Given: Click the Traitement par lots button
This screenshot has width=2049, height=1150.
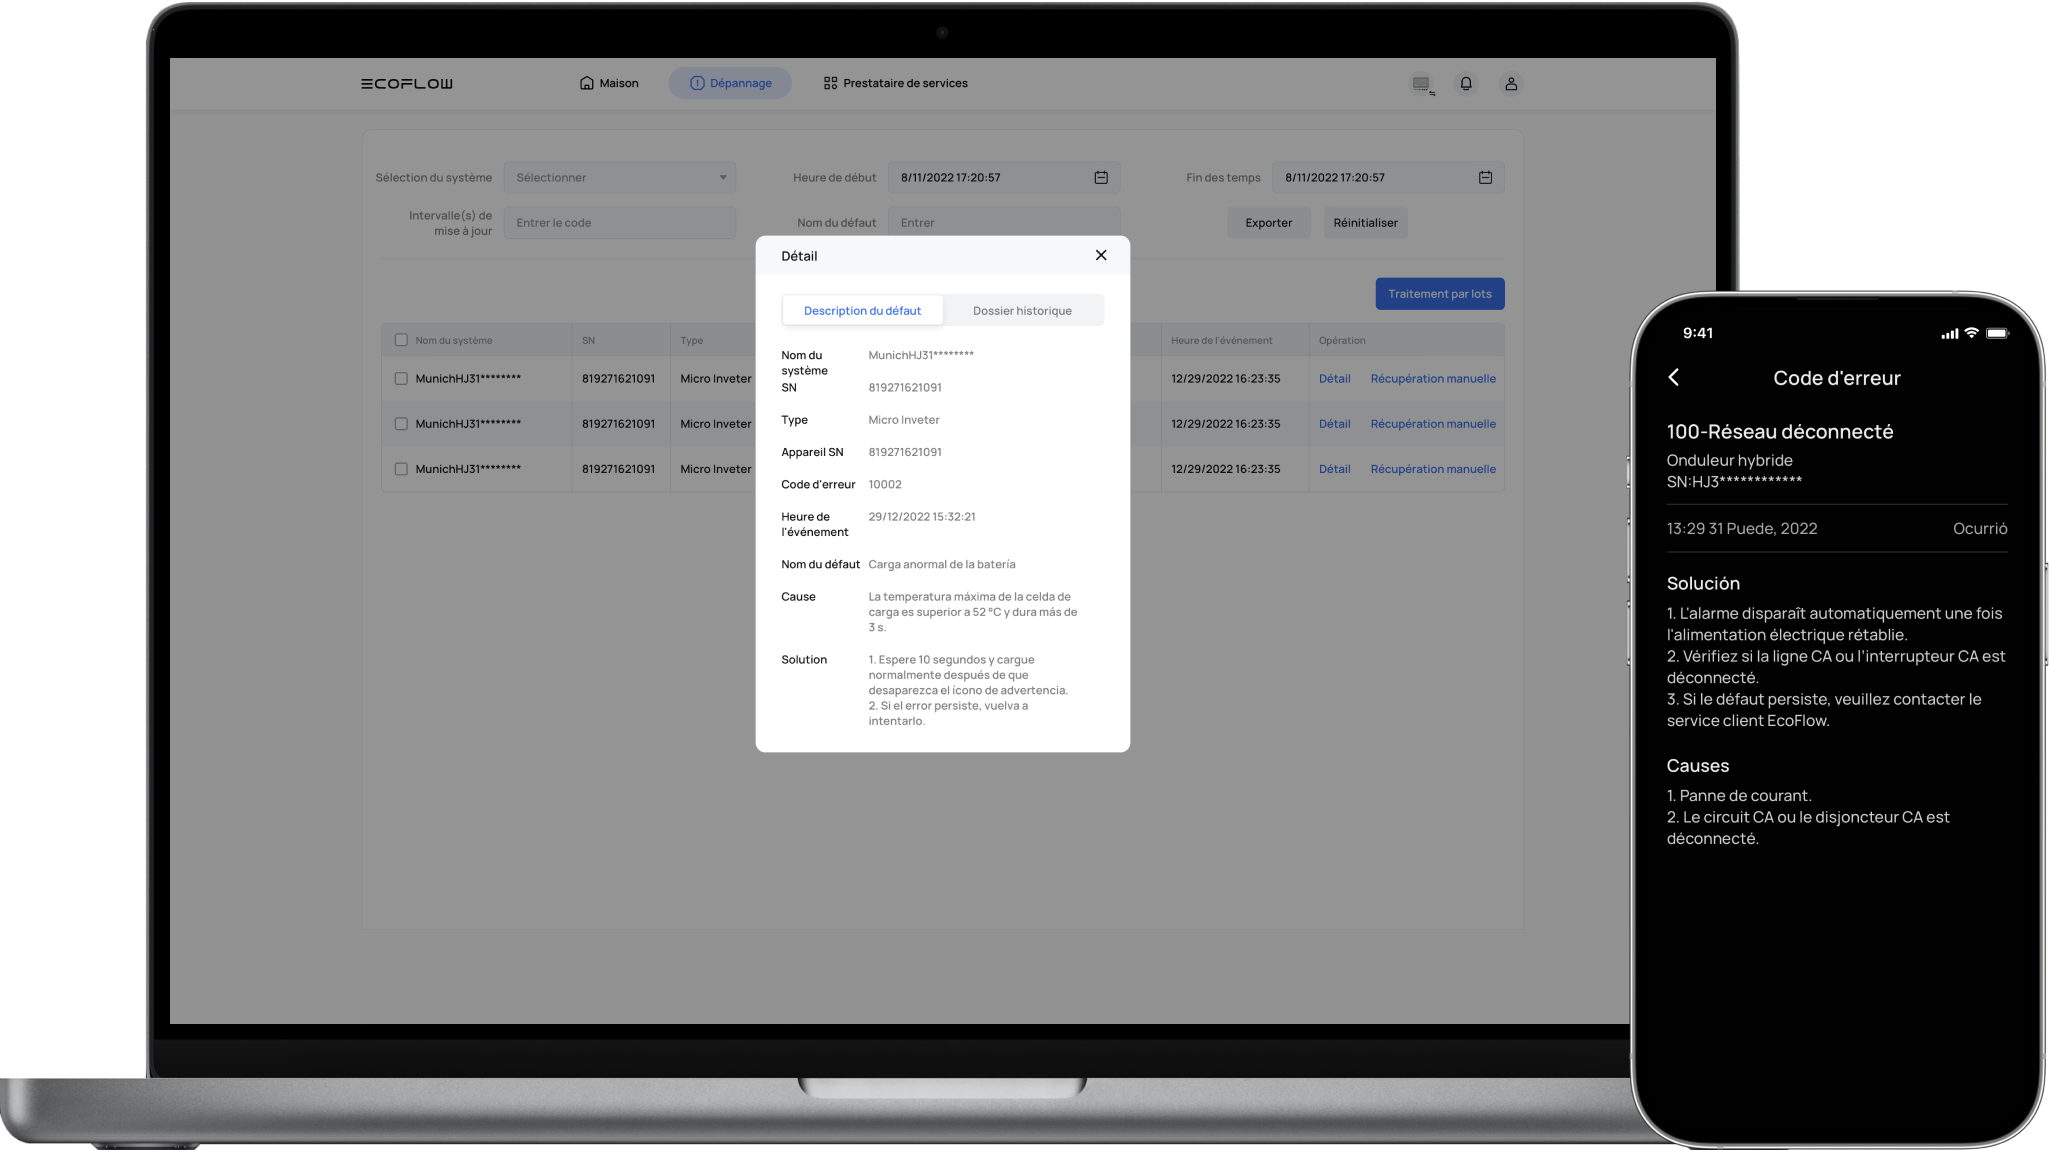Looking at the screenshot, I should pos(1439,294).
